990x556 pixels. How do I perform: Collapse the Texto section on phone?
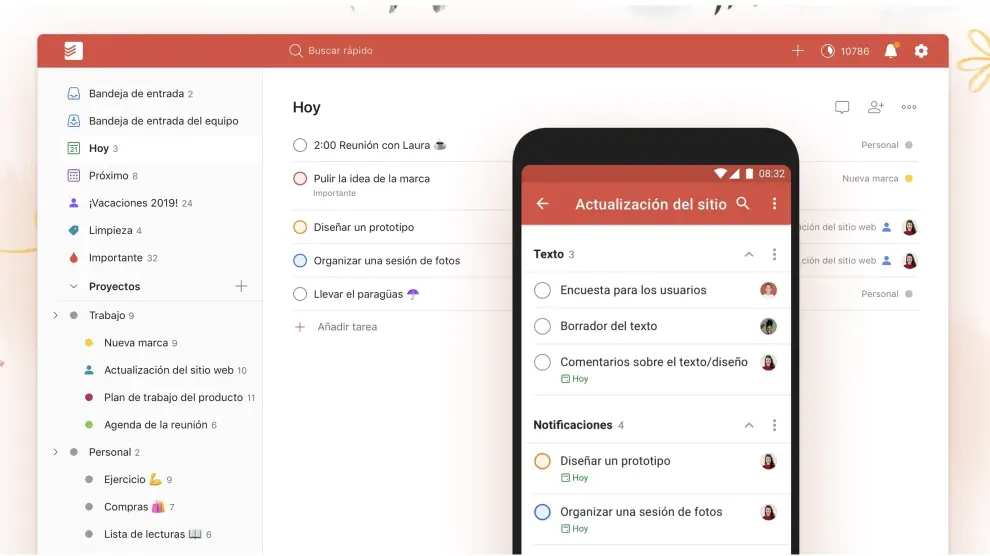tap(748, 255)
